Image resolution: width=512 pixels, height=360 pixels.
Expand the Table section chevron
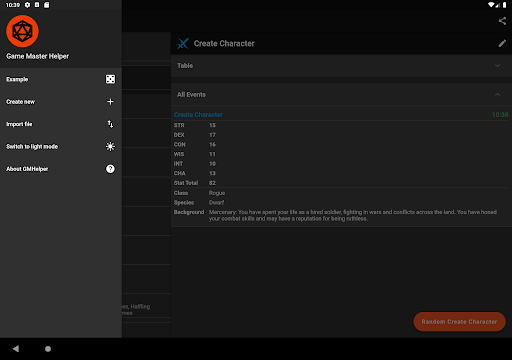coord(497,66)
